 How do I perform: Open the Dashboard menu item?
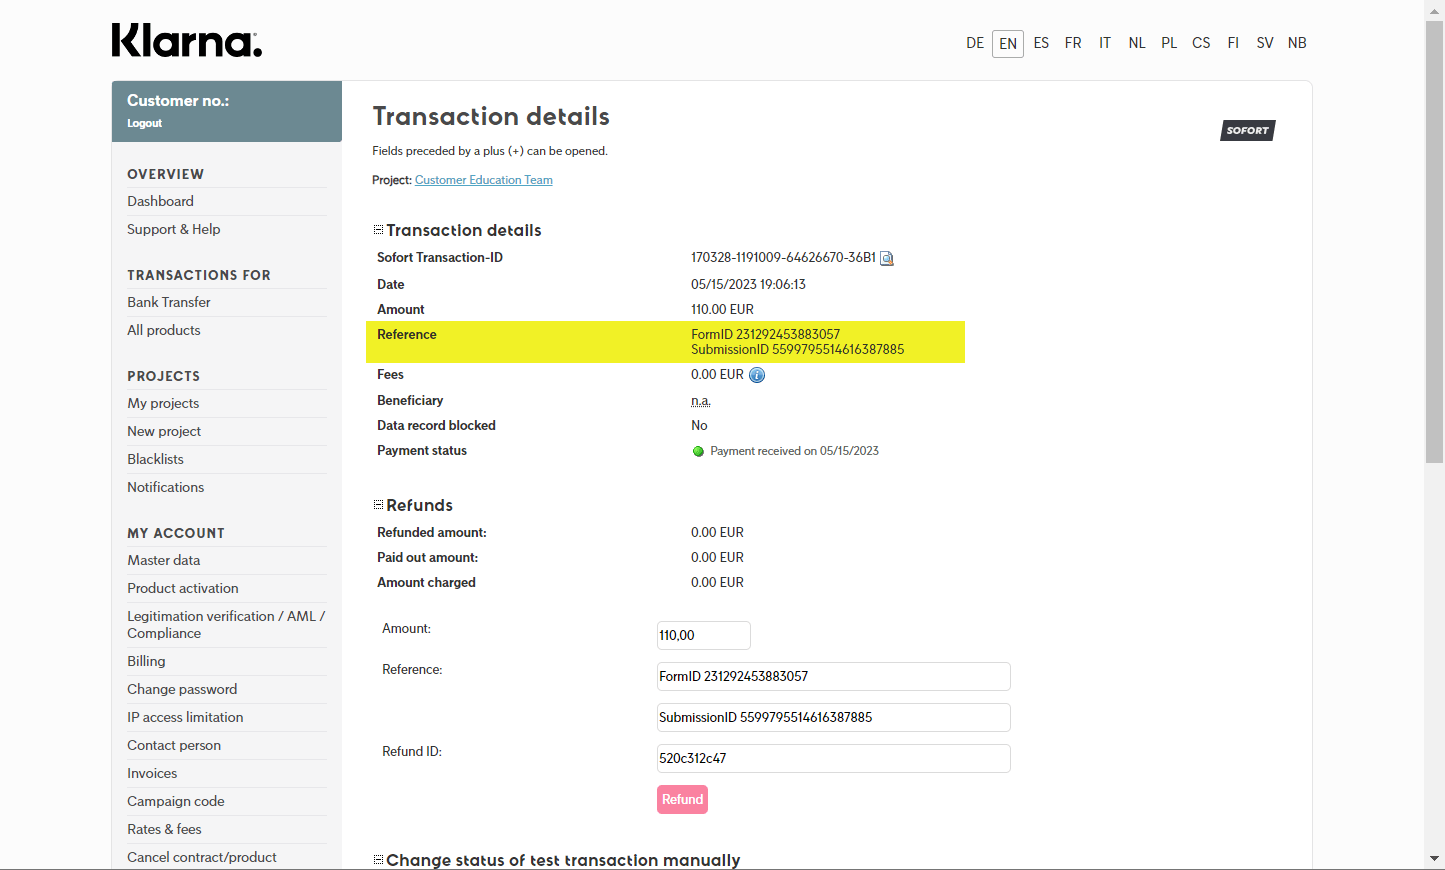(160, 201)
